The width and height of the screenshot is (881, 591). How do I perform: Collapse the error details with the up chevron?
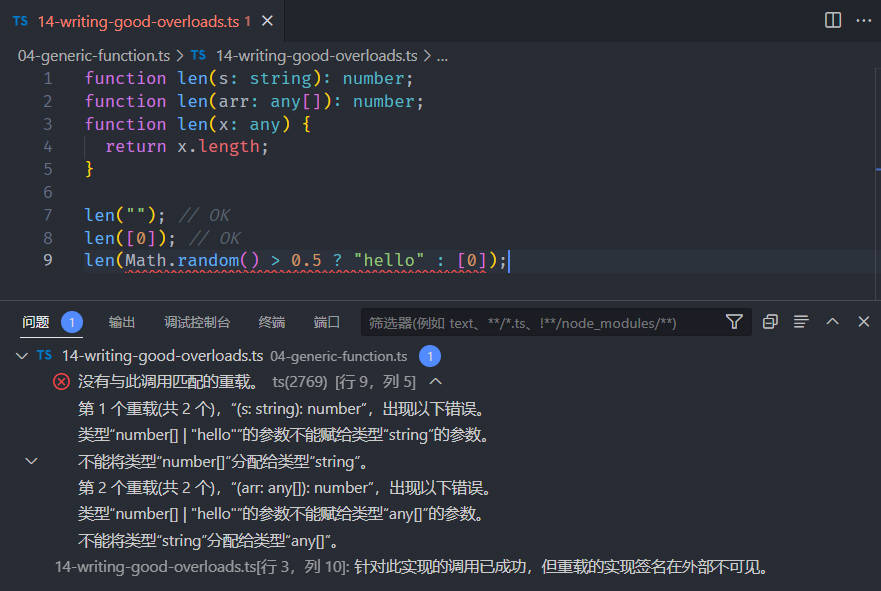coord(435,381)
